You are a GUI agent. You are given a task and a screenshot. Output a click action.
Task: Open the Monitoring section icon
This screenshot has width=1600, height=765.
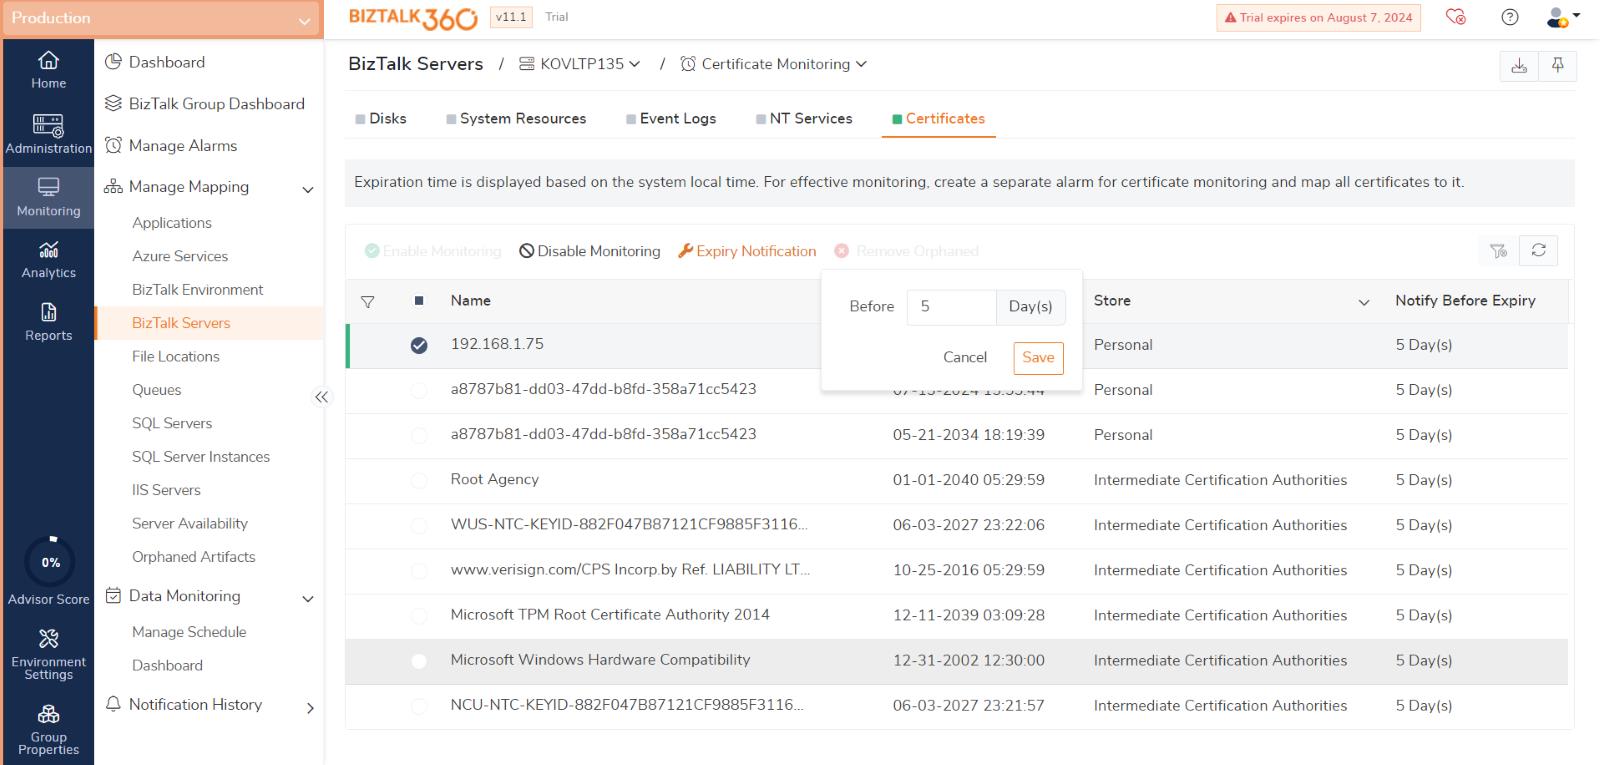tap(48, 196)
